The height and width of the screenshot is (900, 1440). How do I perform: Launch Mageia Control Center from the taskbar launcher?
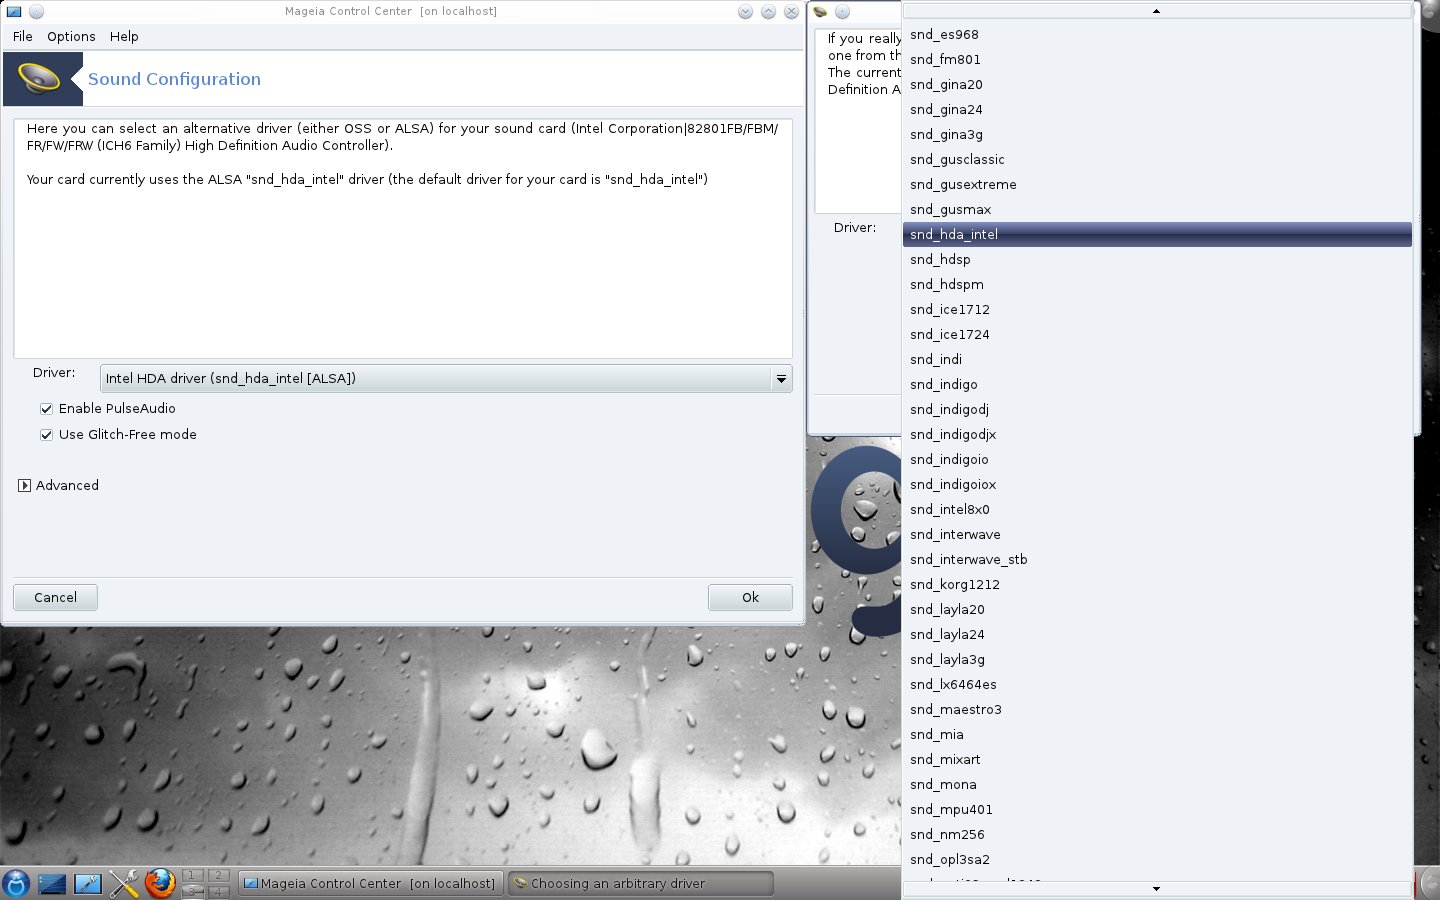click(x=88, y=884)
